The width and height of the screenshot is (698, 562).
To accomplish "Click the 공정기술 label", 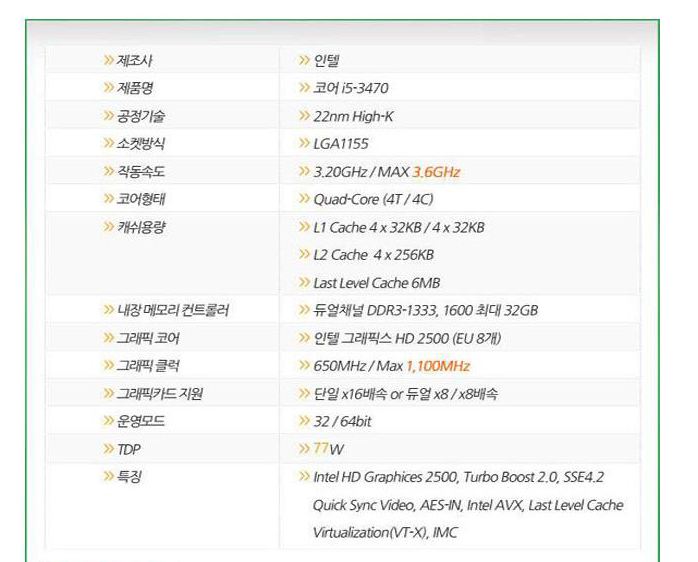I will 141,116.
